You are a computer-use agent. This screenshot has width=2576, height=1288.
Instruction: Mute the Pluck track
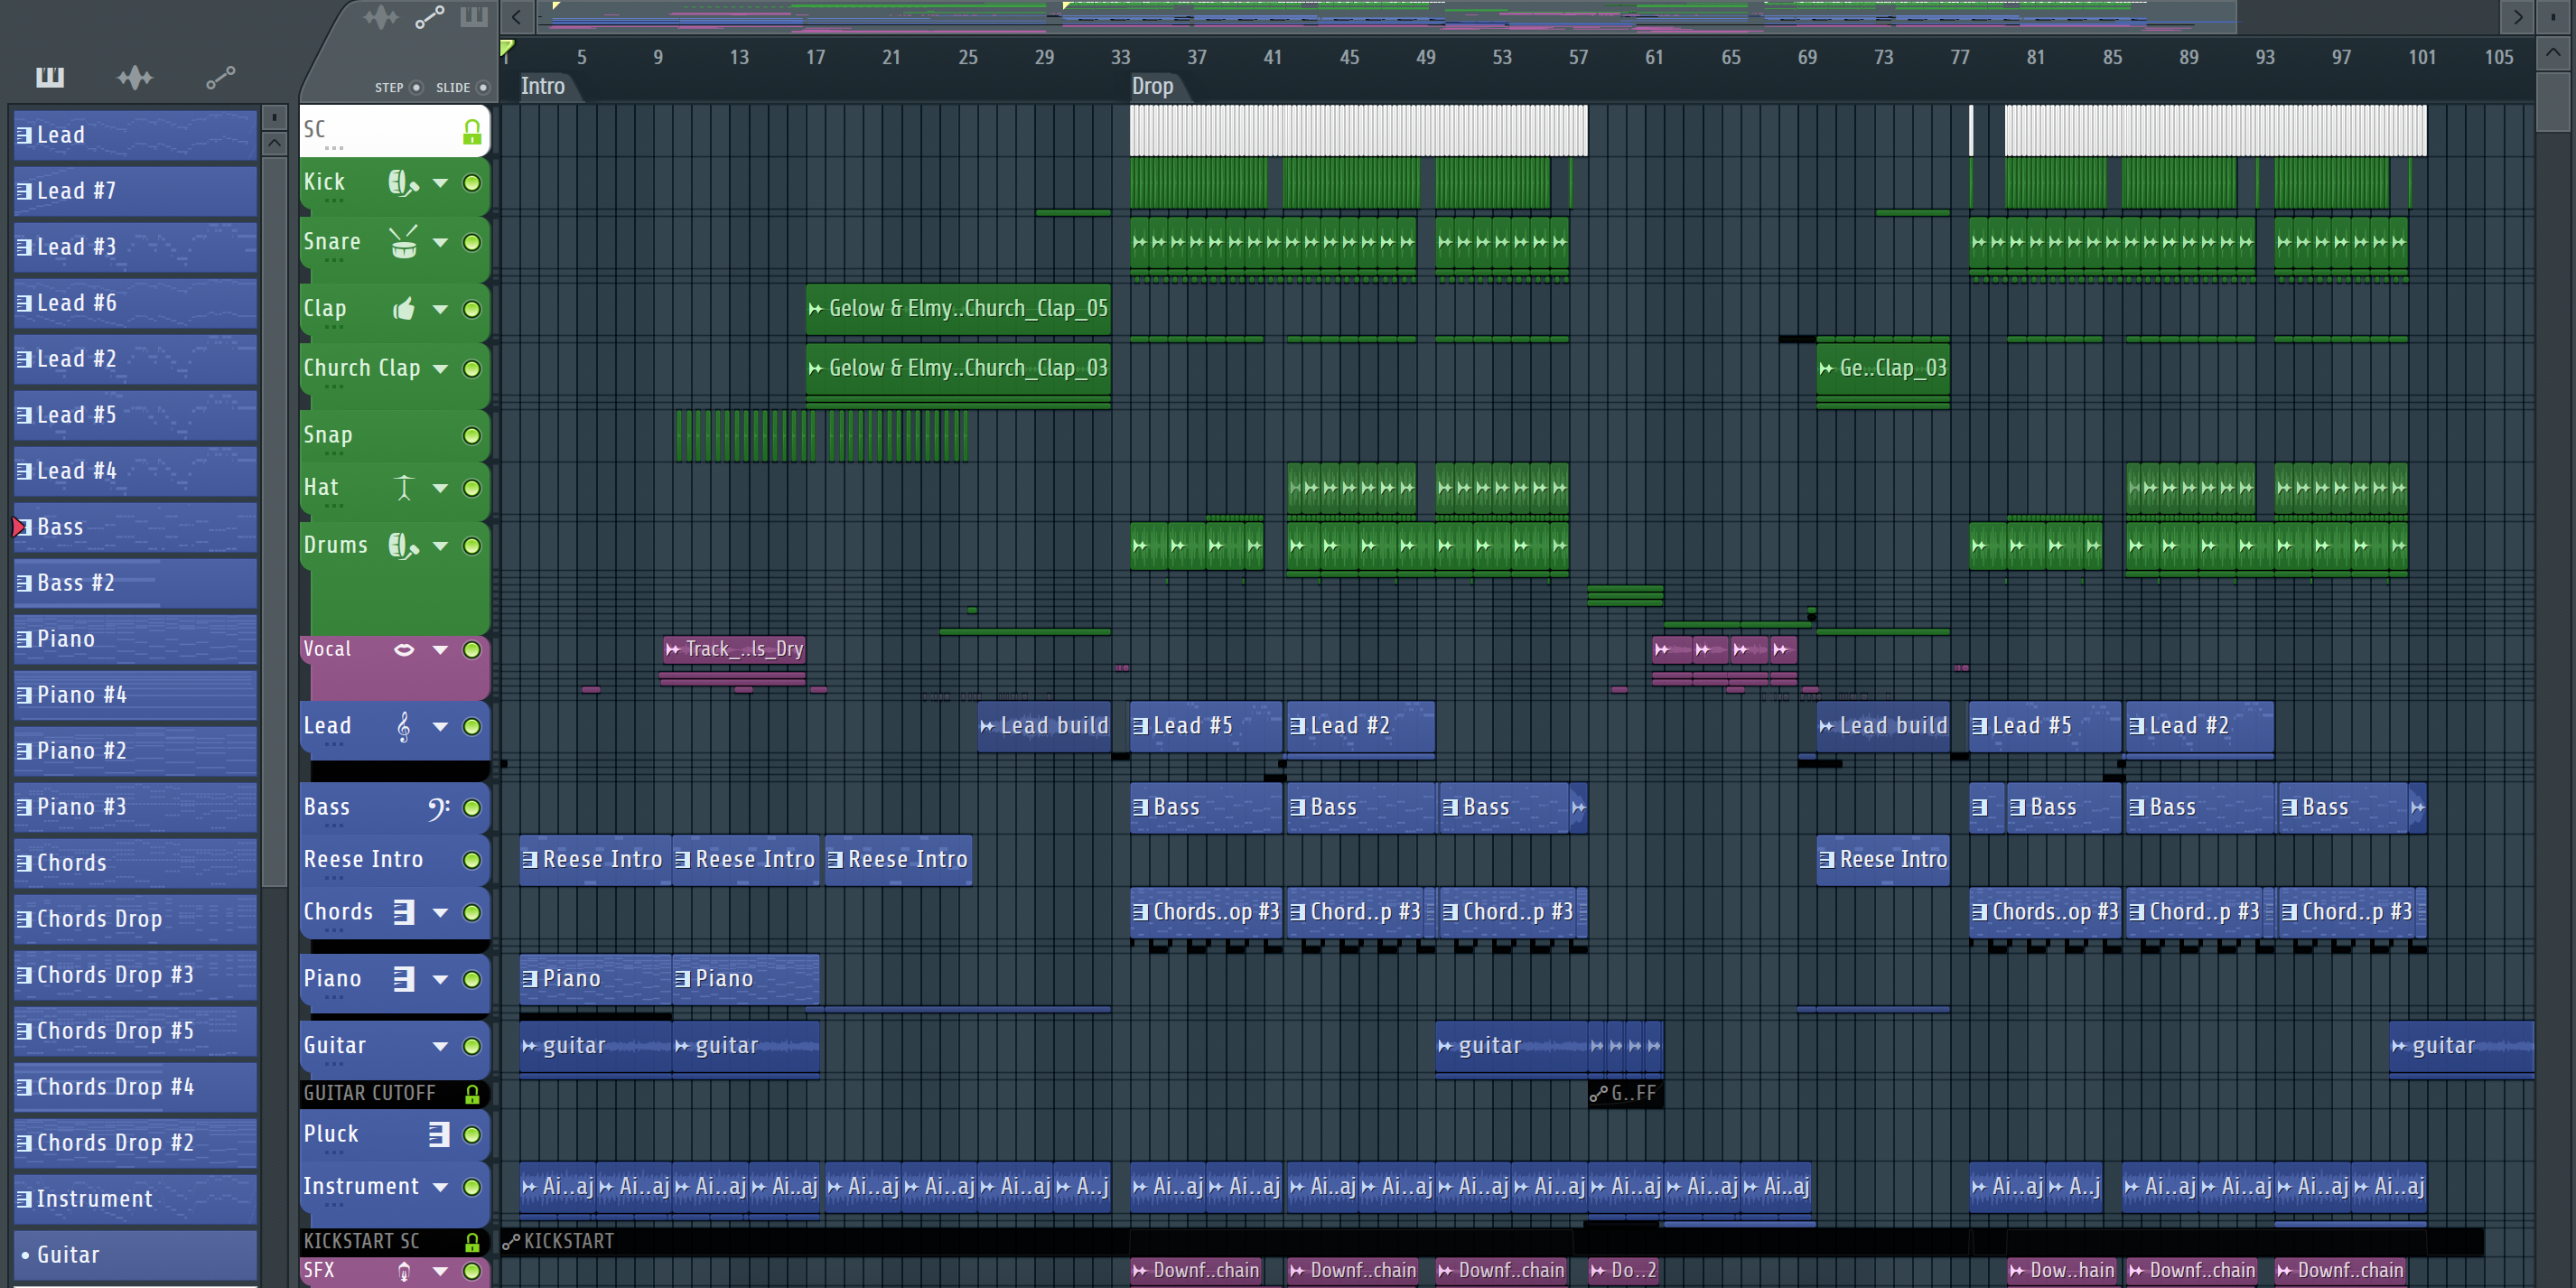(471, 1134)
